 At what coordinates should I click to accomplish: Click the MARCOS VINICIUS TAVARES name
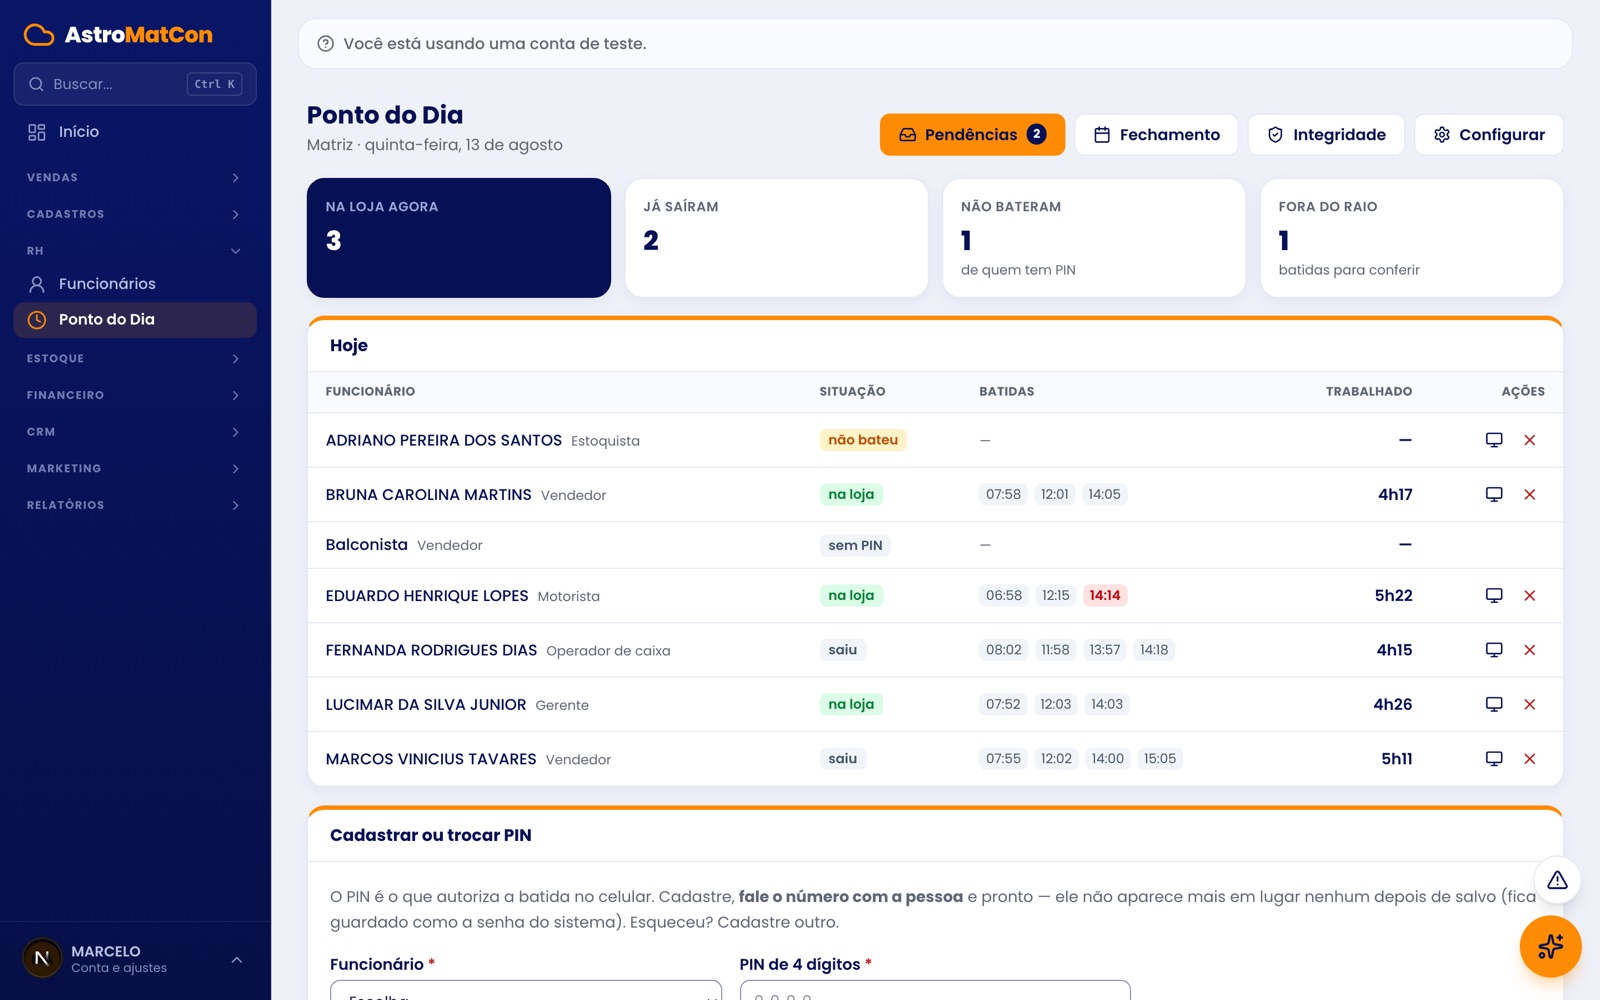[431, 759]
